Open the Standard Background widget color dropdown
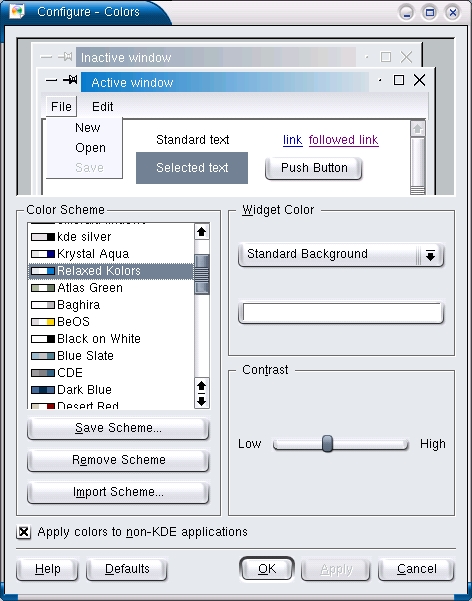Viewport: 472px width, 601px height. [340, 254]
